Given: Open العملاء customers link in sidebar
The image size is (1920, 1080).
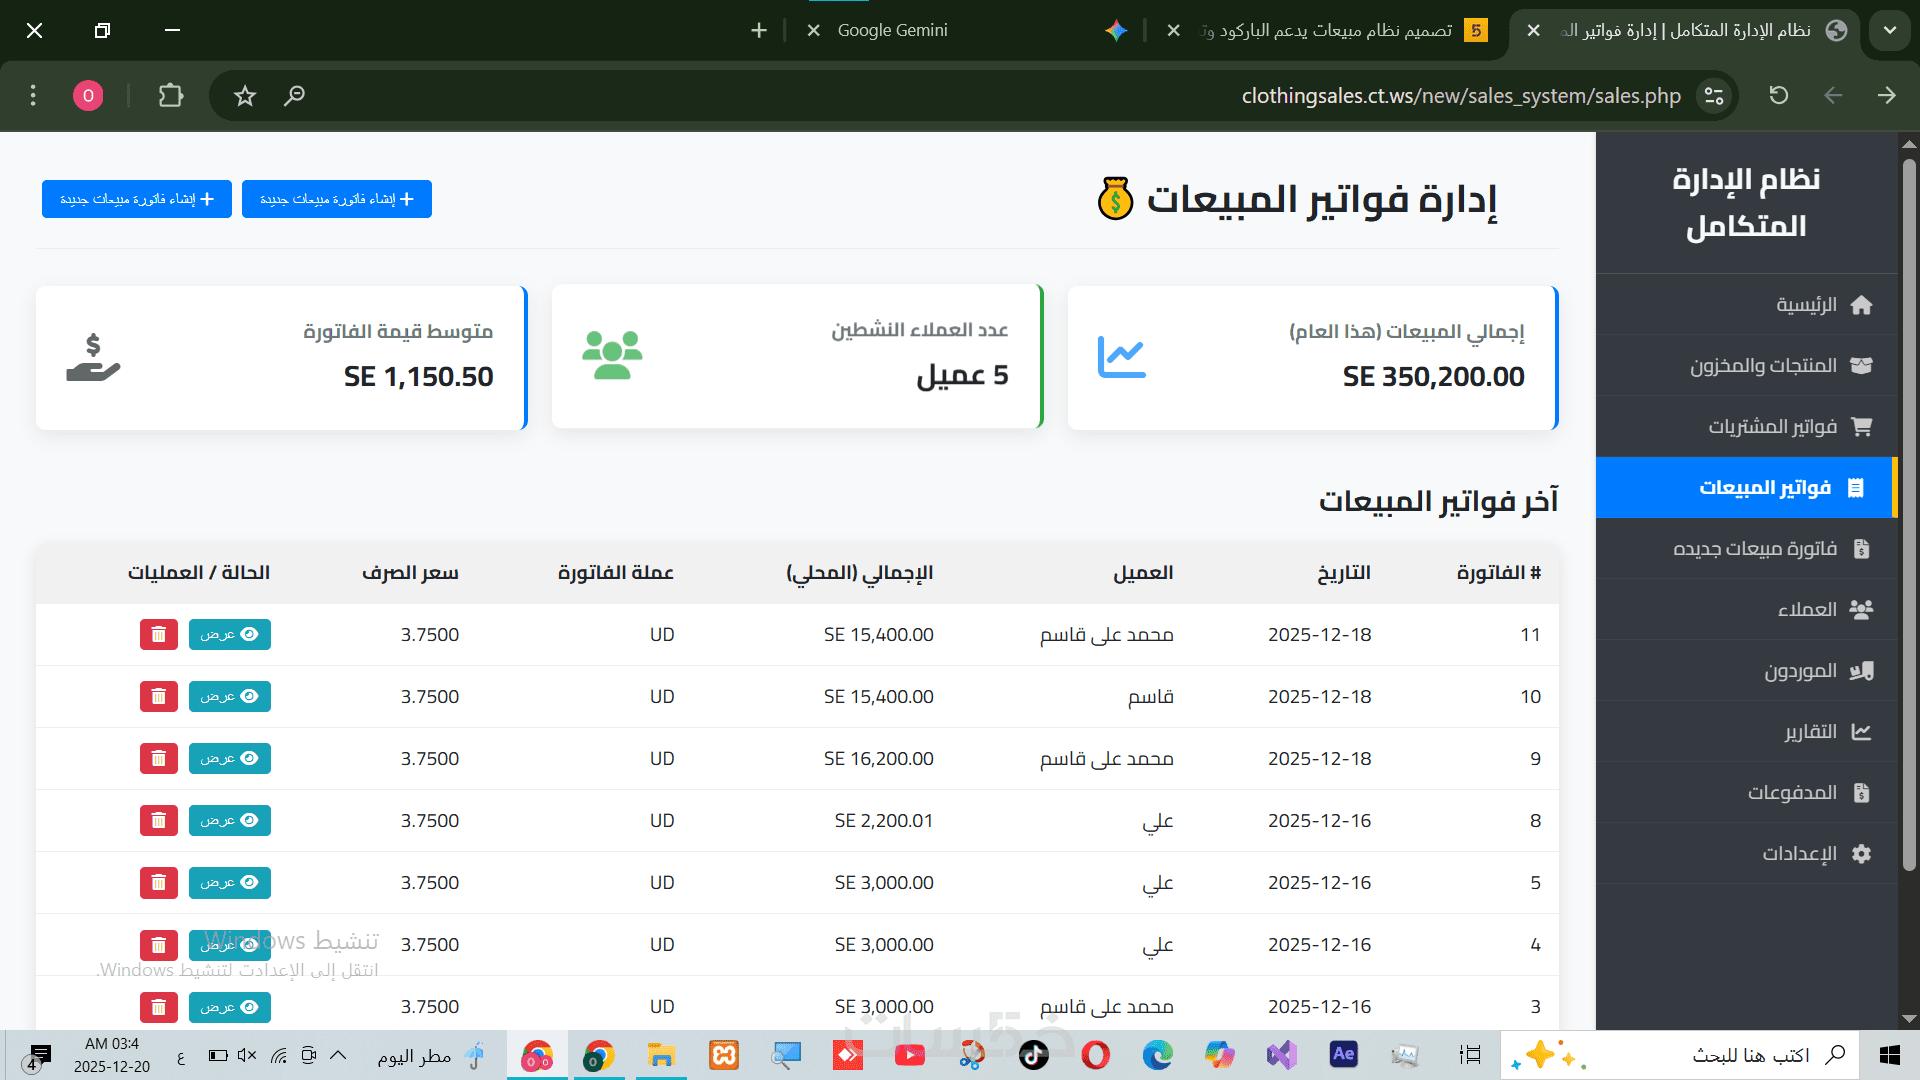Looking at the screenshot, I should [x=1807, y=610].
